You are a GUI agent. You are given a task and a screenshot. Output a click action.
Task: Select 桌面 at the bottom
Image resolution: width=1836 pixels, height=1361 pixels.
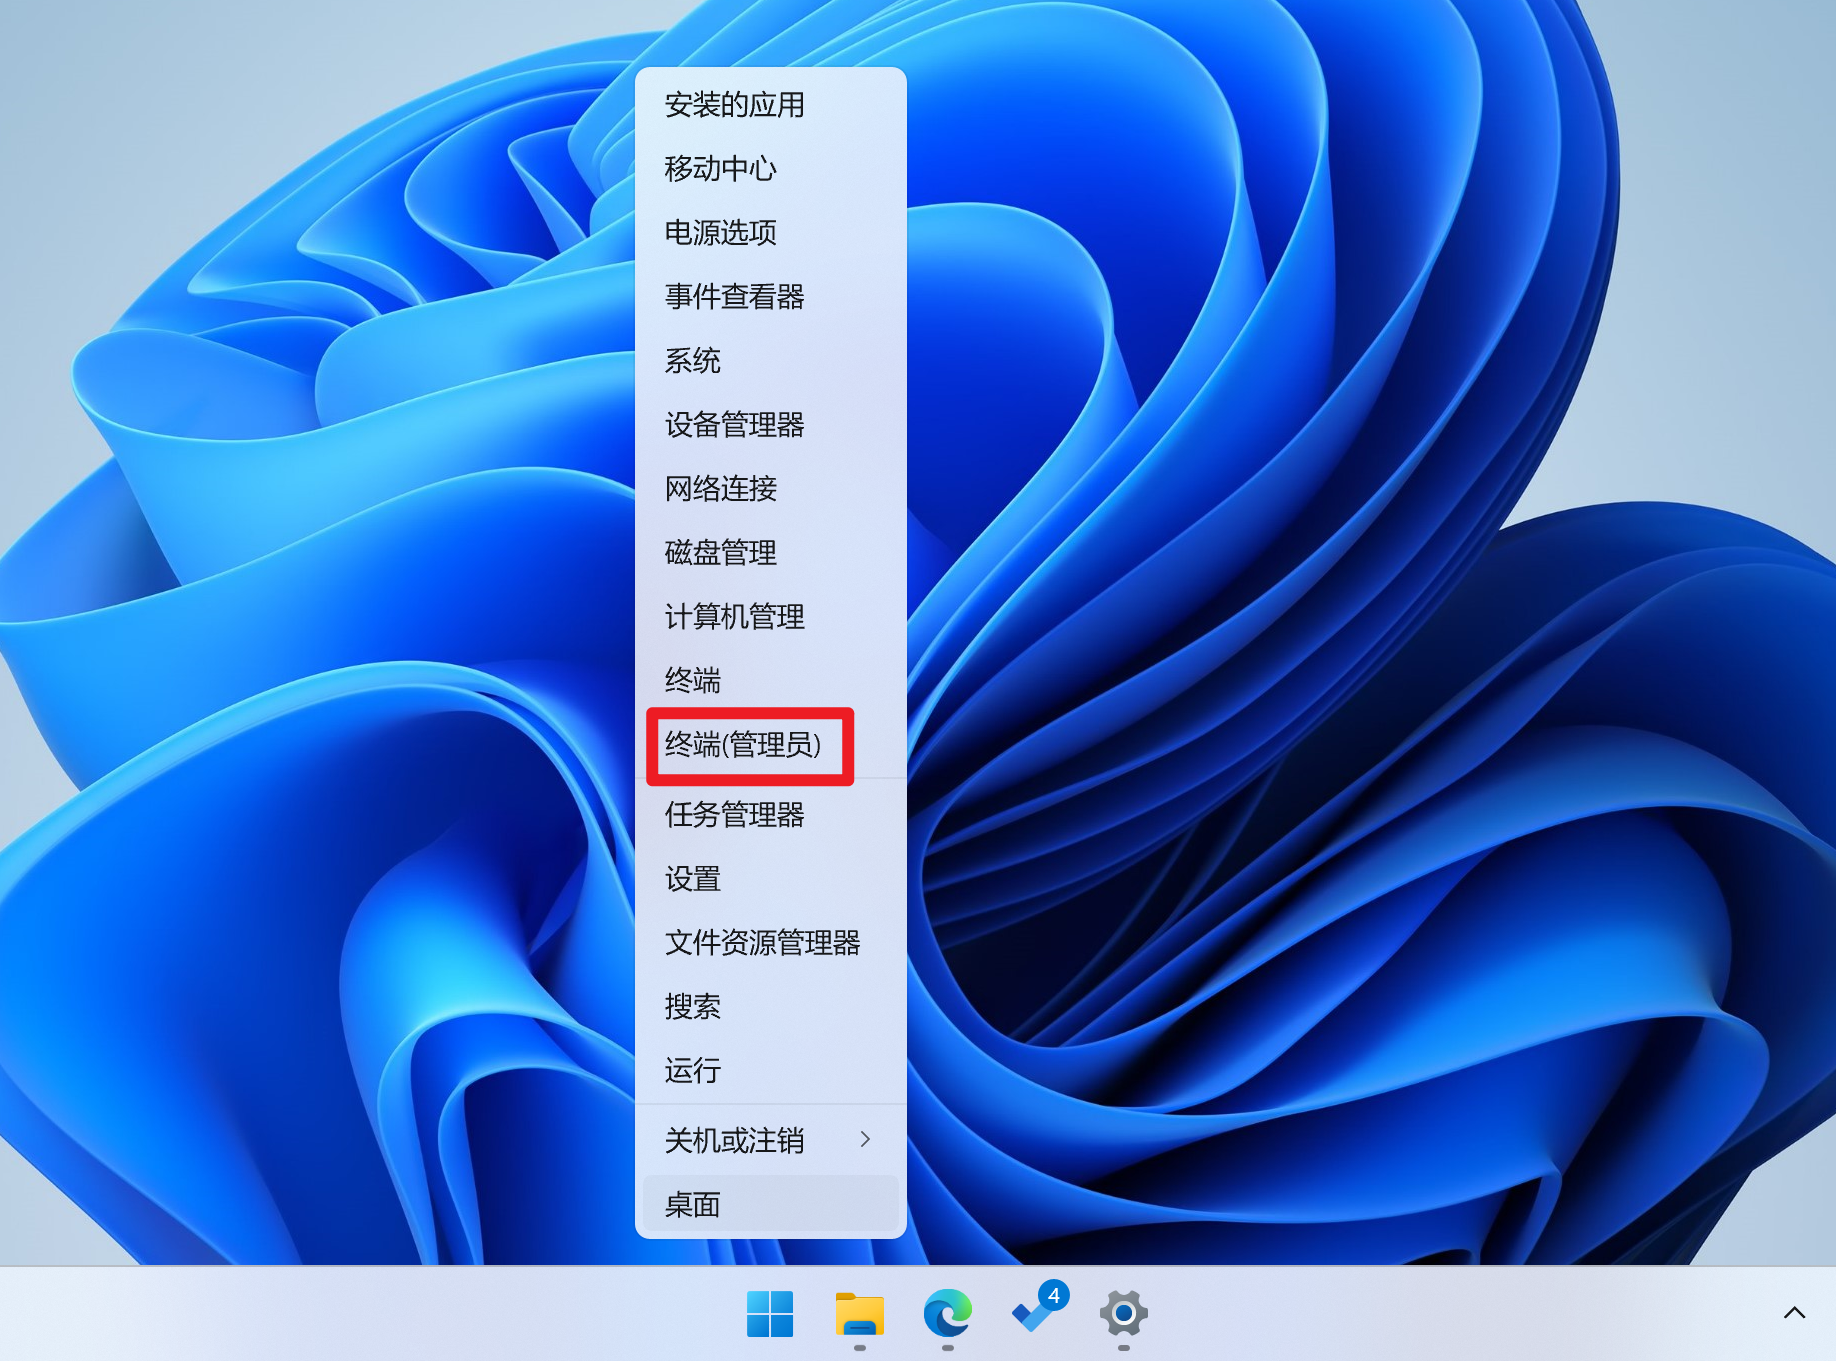[694, 1204]
